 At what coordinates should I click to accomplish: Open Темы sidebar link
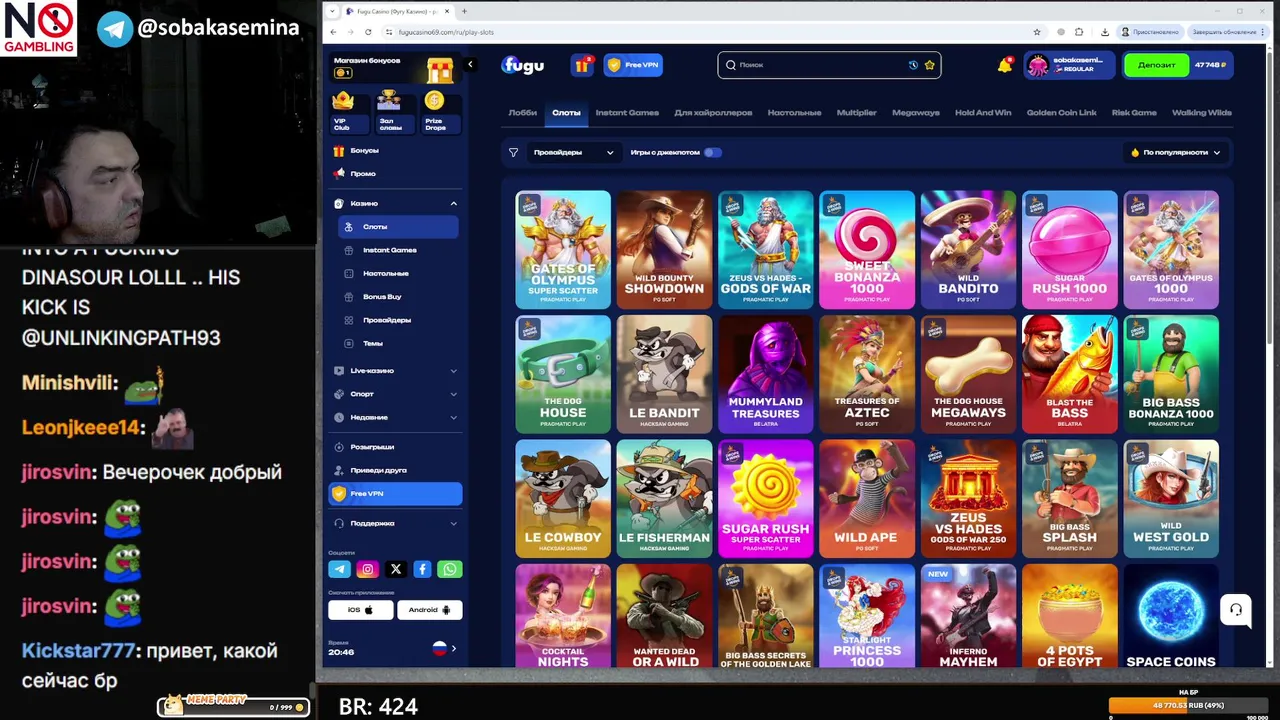399,343
